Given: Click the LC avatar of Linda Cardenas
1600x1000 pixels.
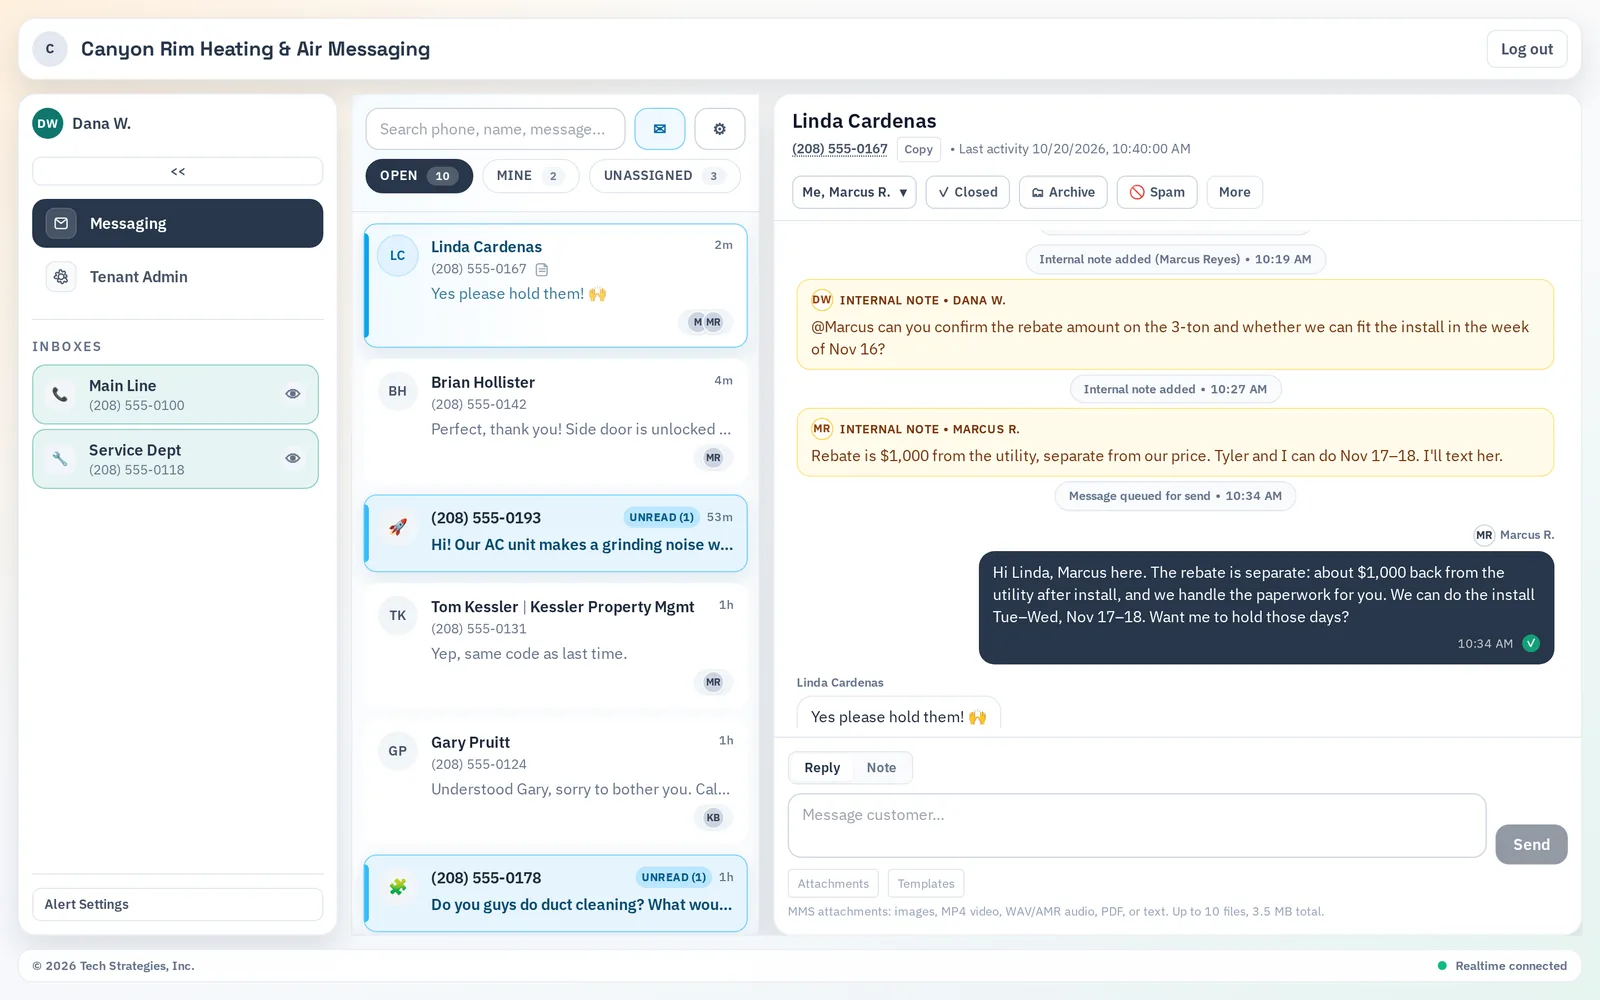Looking at the screenshot, I should [x=398, y=256].
